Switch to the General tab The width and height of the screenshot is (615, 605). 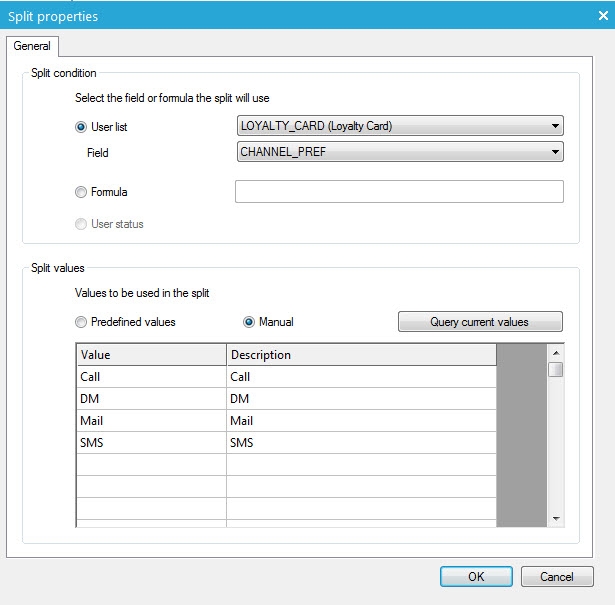tap(32, 46)
